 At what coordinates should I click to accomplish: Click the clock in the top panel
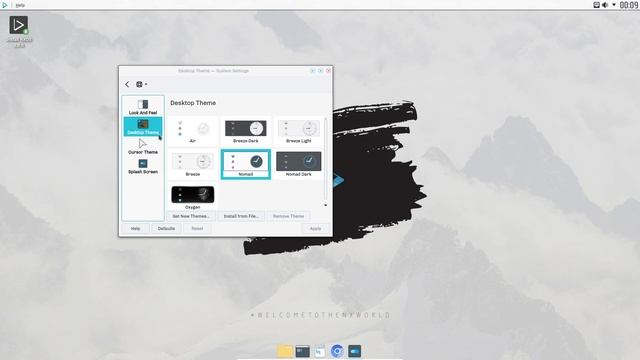pos(629,5)
